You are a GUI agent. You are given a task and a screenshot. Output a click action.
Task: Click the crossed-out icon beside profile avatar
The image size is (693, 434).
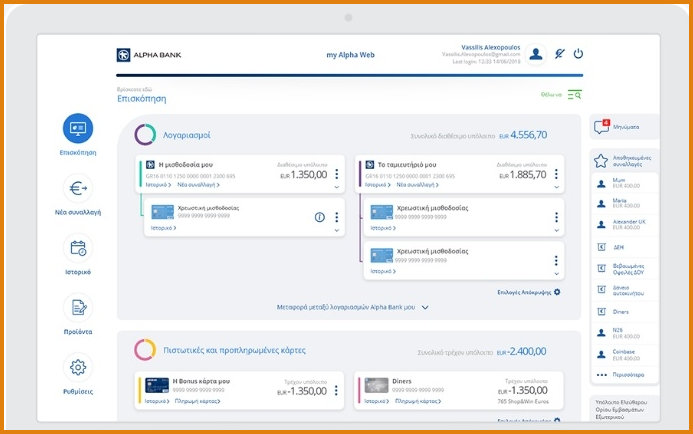tap(560, 54)
